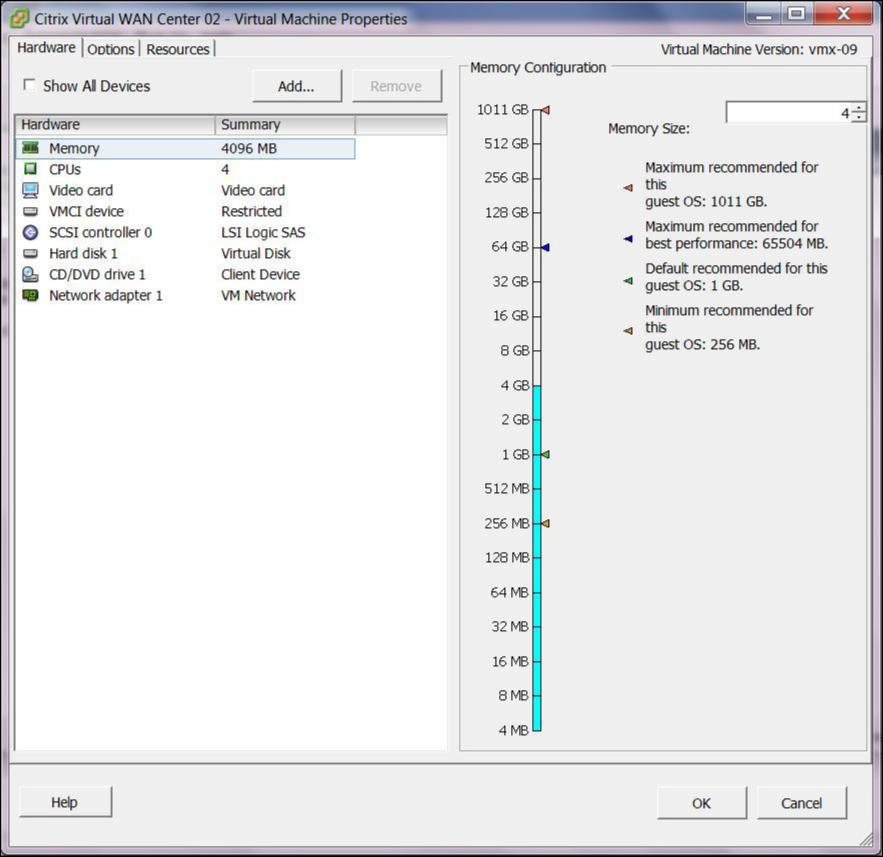Image resolution: width=883 pixels, height=857 pixels.
Task: Select the SCSI controller 0 row
Action: pos(186,233)
